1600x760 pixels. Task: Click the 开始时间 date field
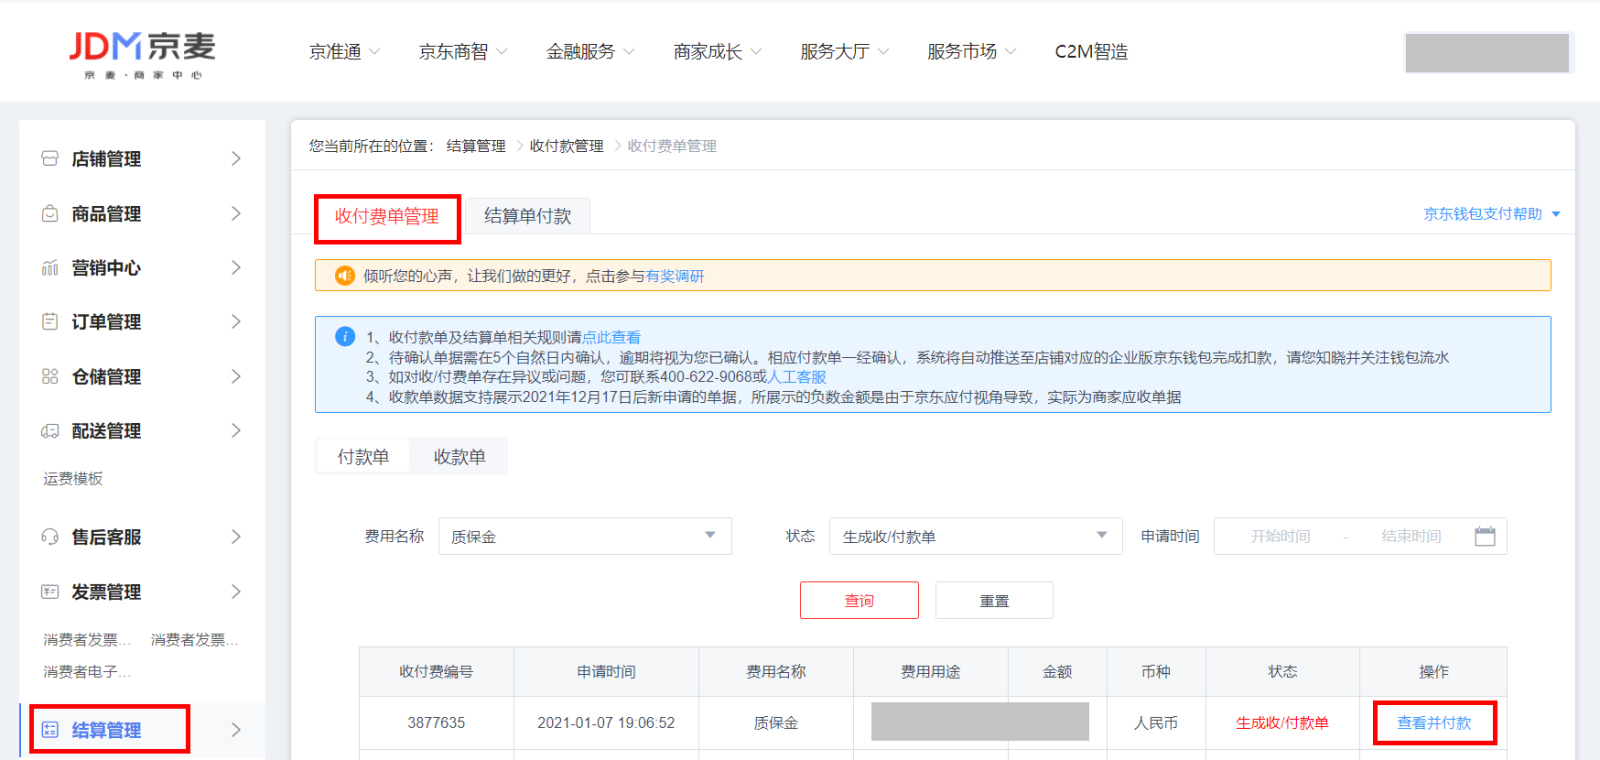[x=1280, y=537]
